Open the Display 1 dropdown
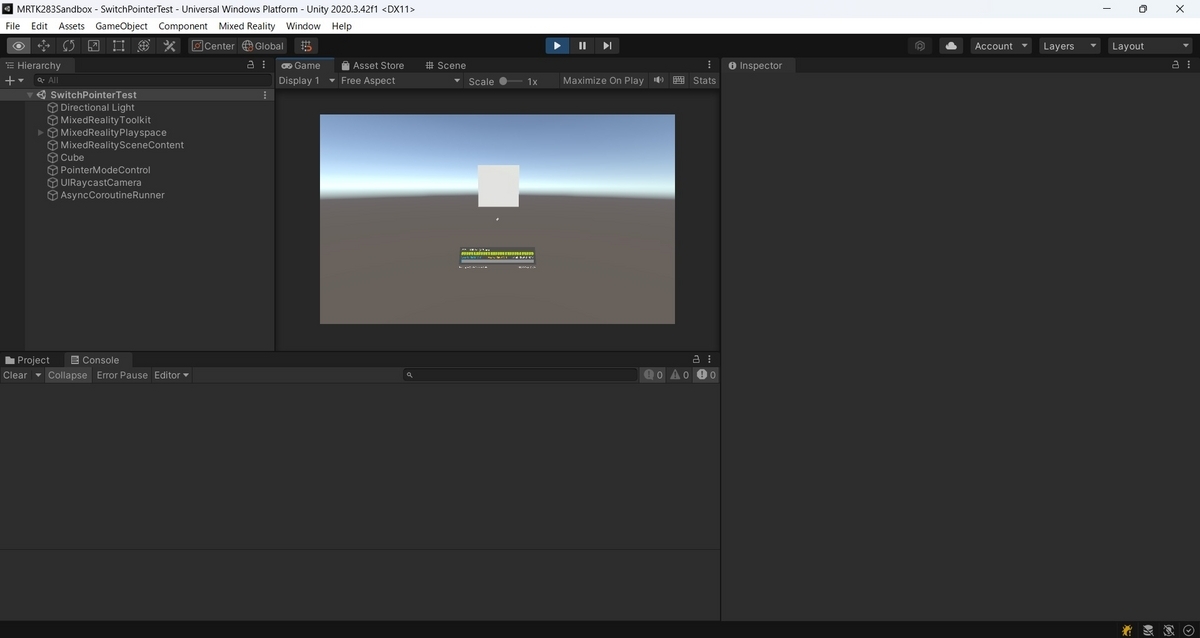This screenshot has width=1200, height=638. (x=307, y=81)
